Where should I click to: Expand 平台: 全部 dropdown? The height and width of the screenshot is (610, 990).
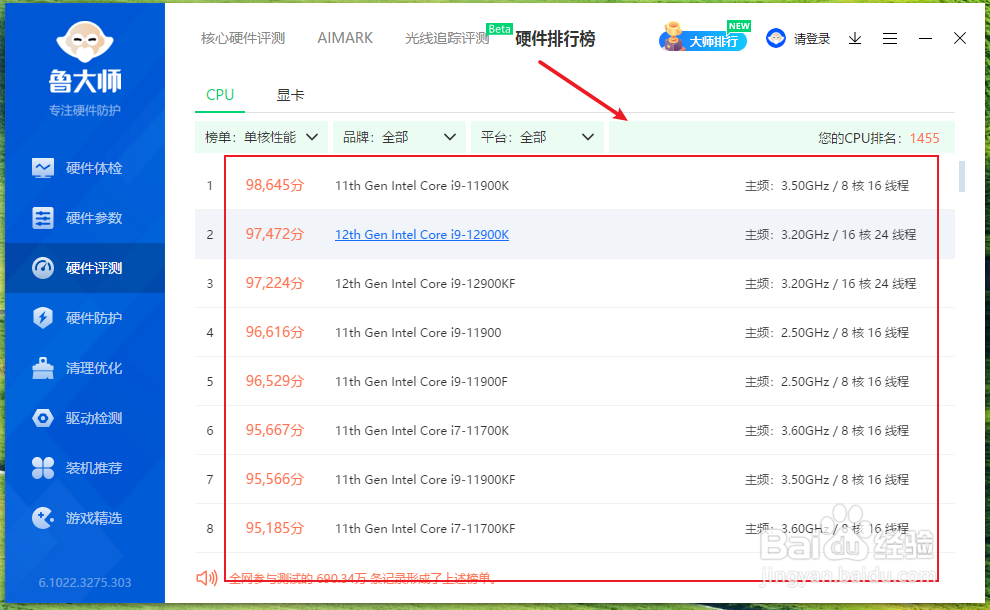[537, 137]
